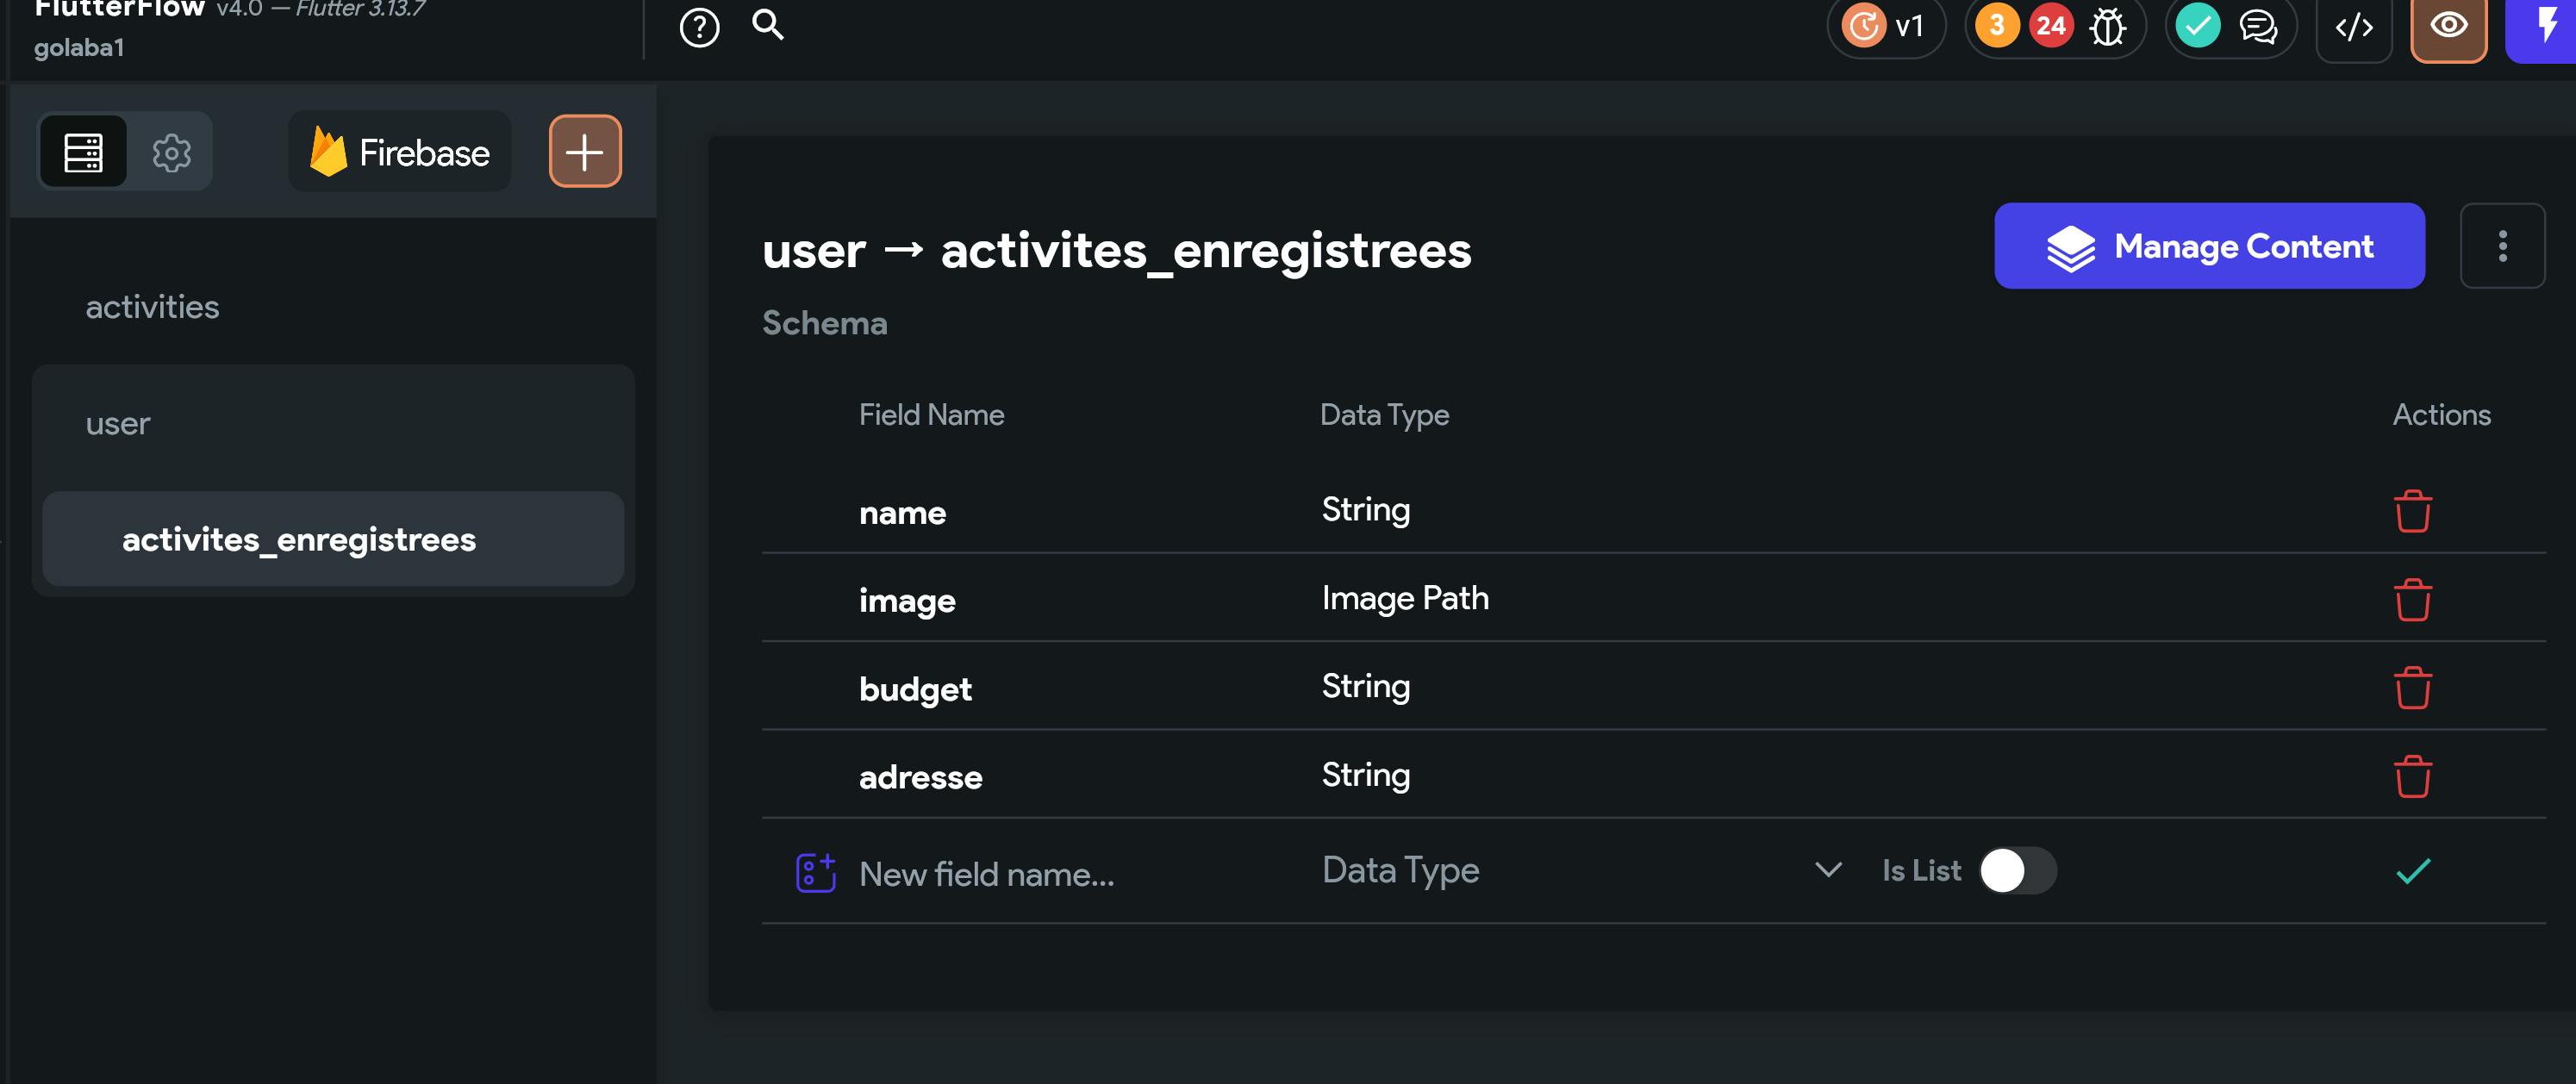Open the comments chat bubble icon
This screenshot has width=2576, height=1084.
pyautogui.click(x=2257, y=27)
